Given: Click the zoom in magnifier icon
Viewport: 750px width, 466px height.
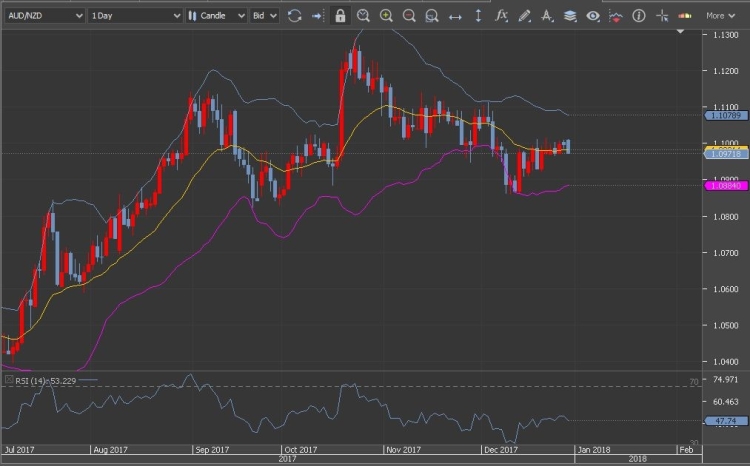Looking at the screenshot, I should (386, 16).
